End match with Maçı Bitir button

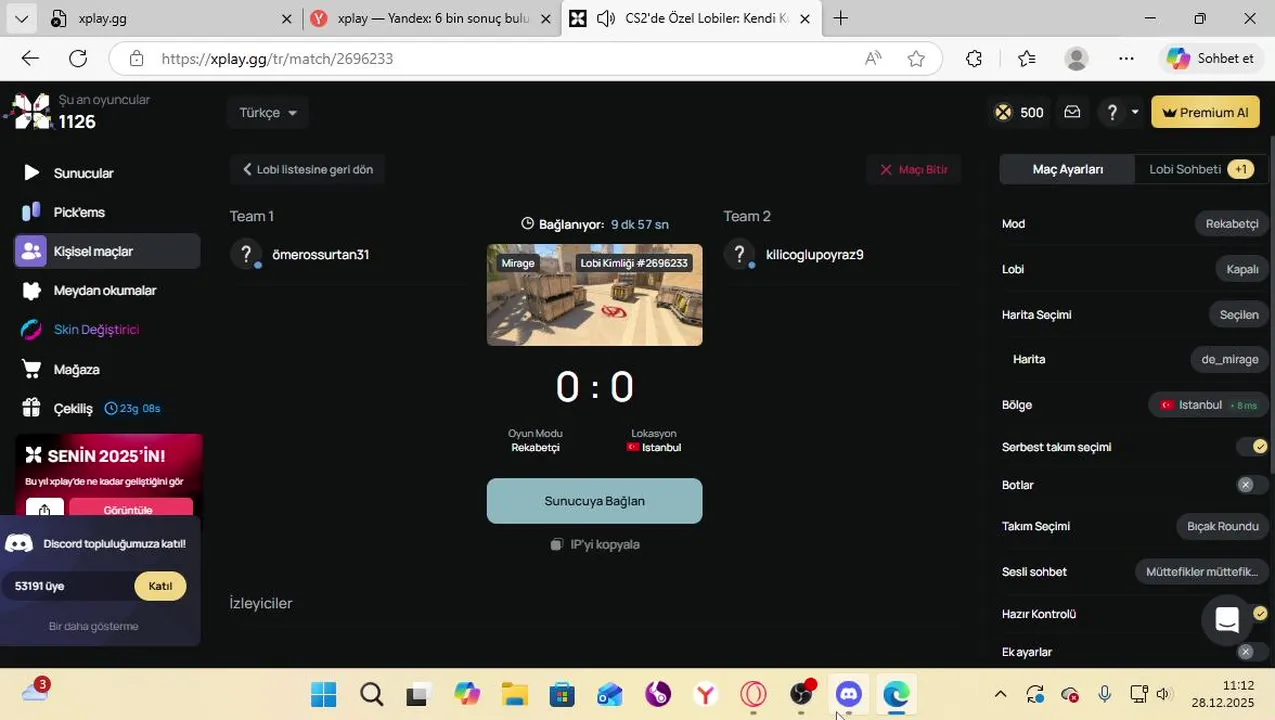tap(914, 169)
